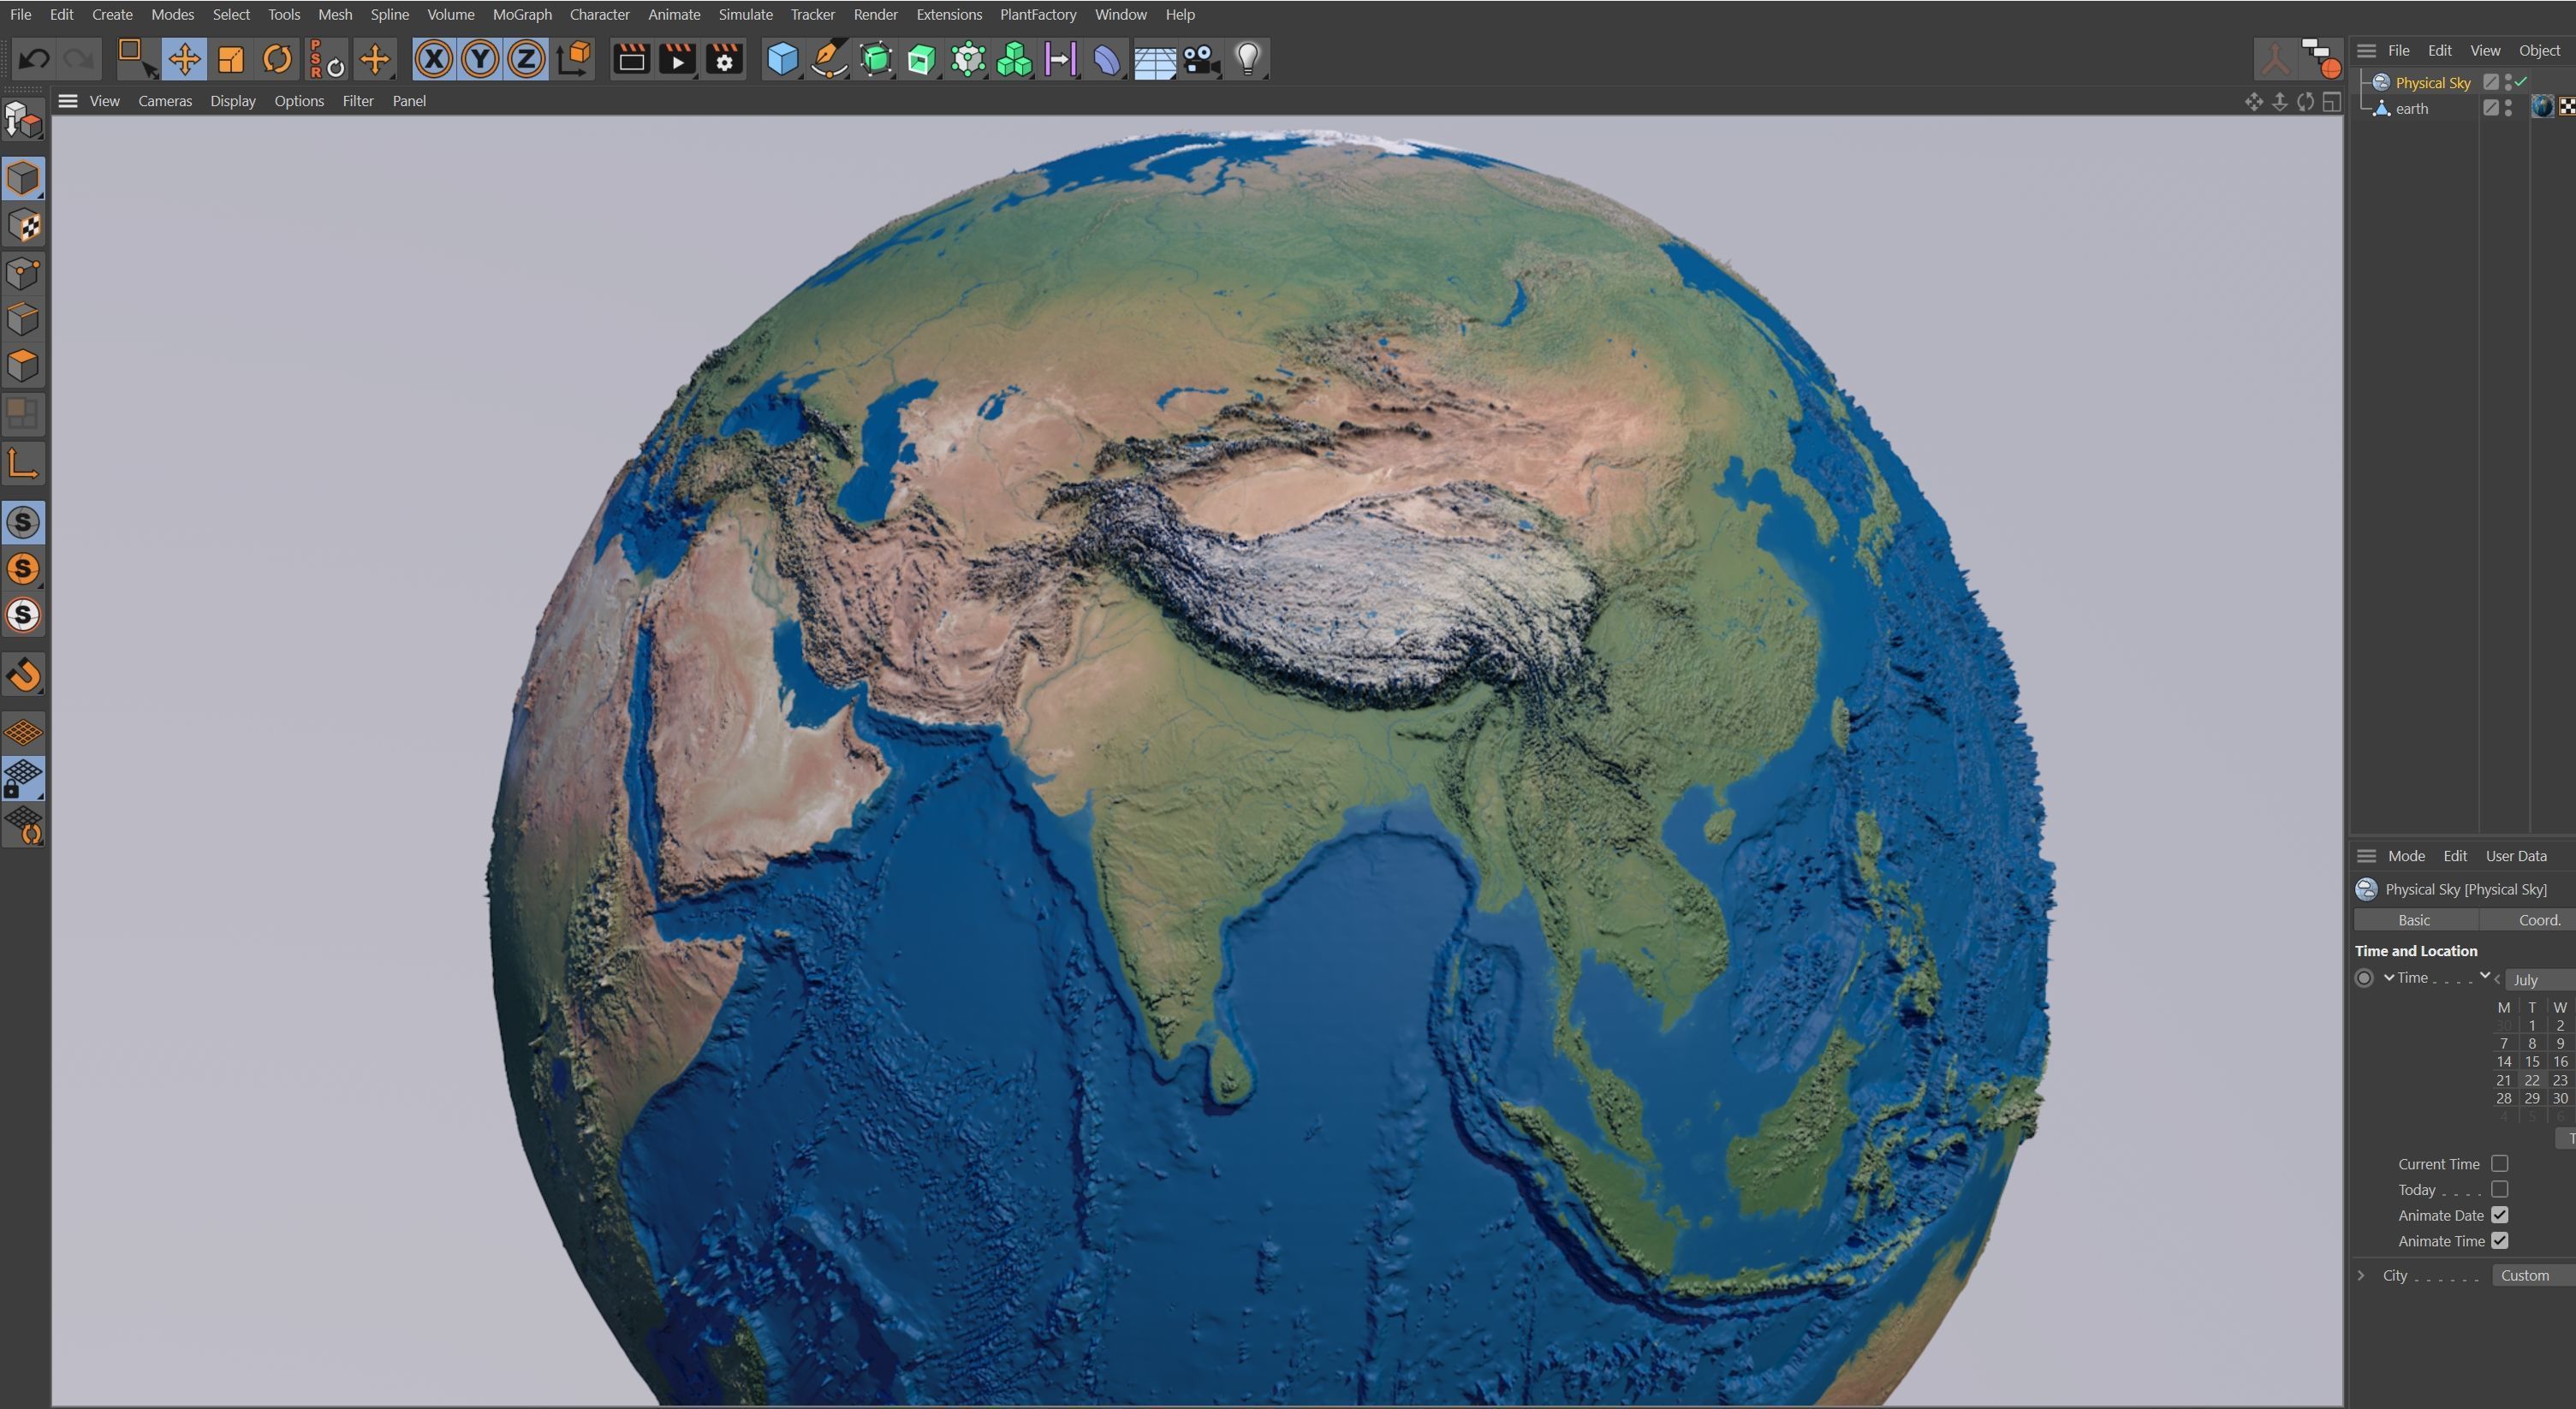Open the Object Manager File menu

[2398, 50]
